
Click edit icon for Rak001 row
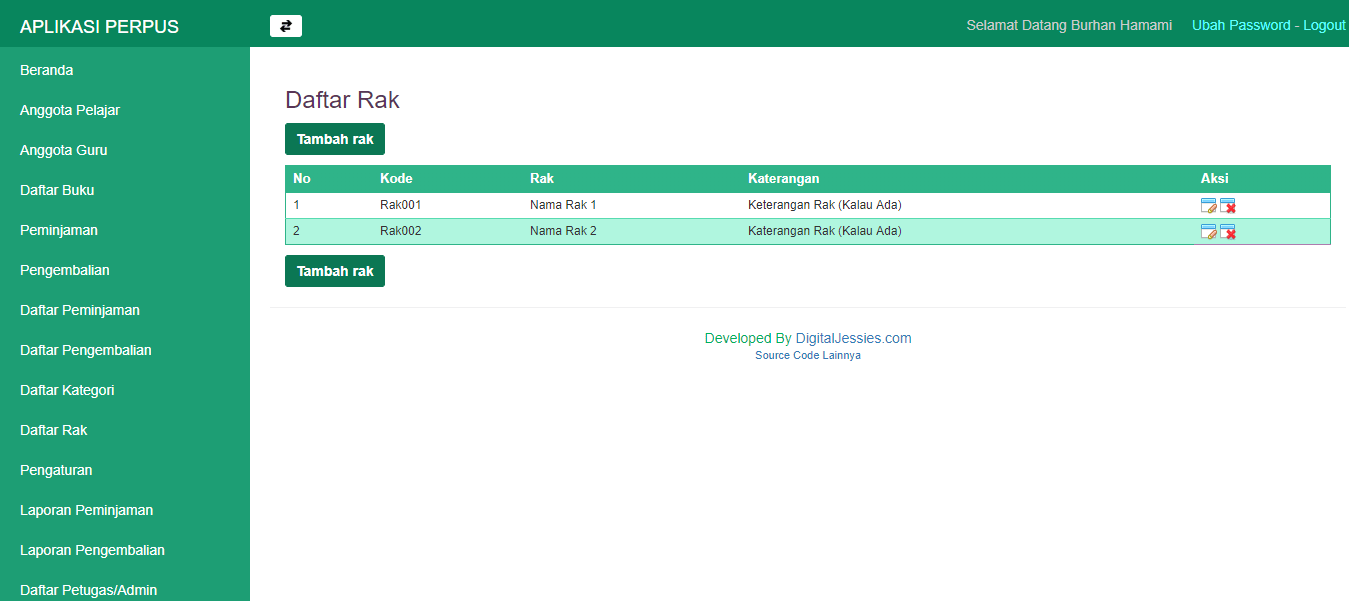point(1208,206)
